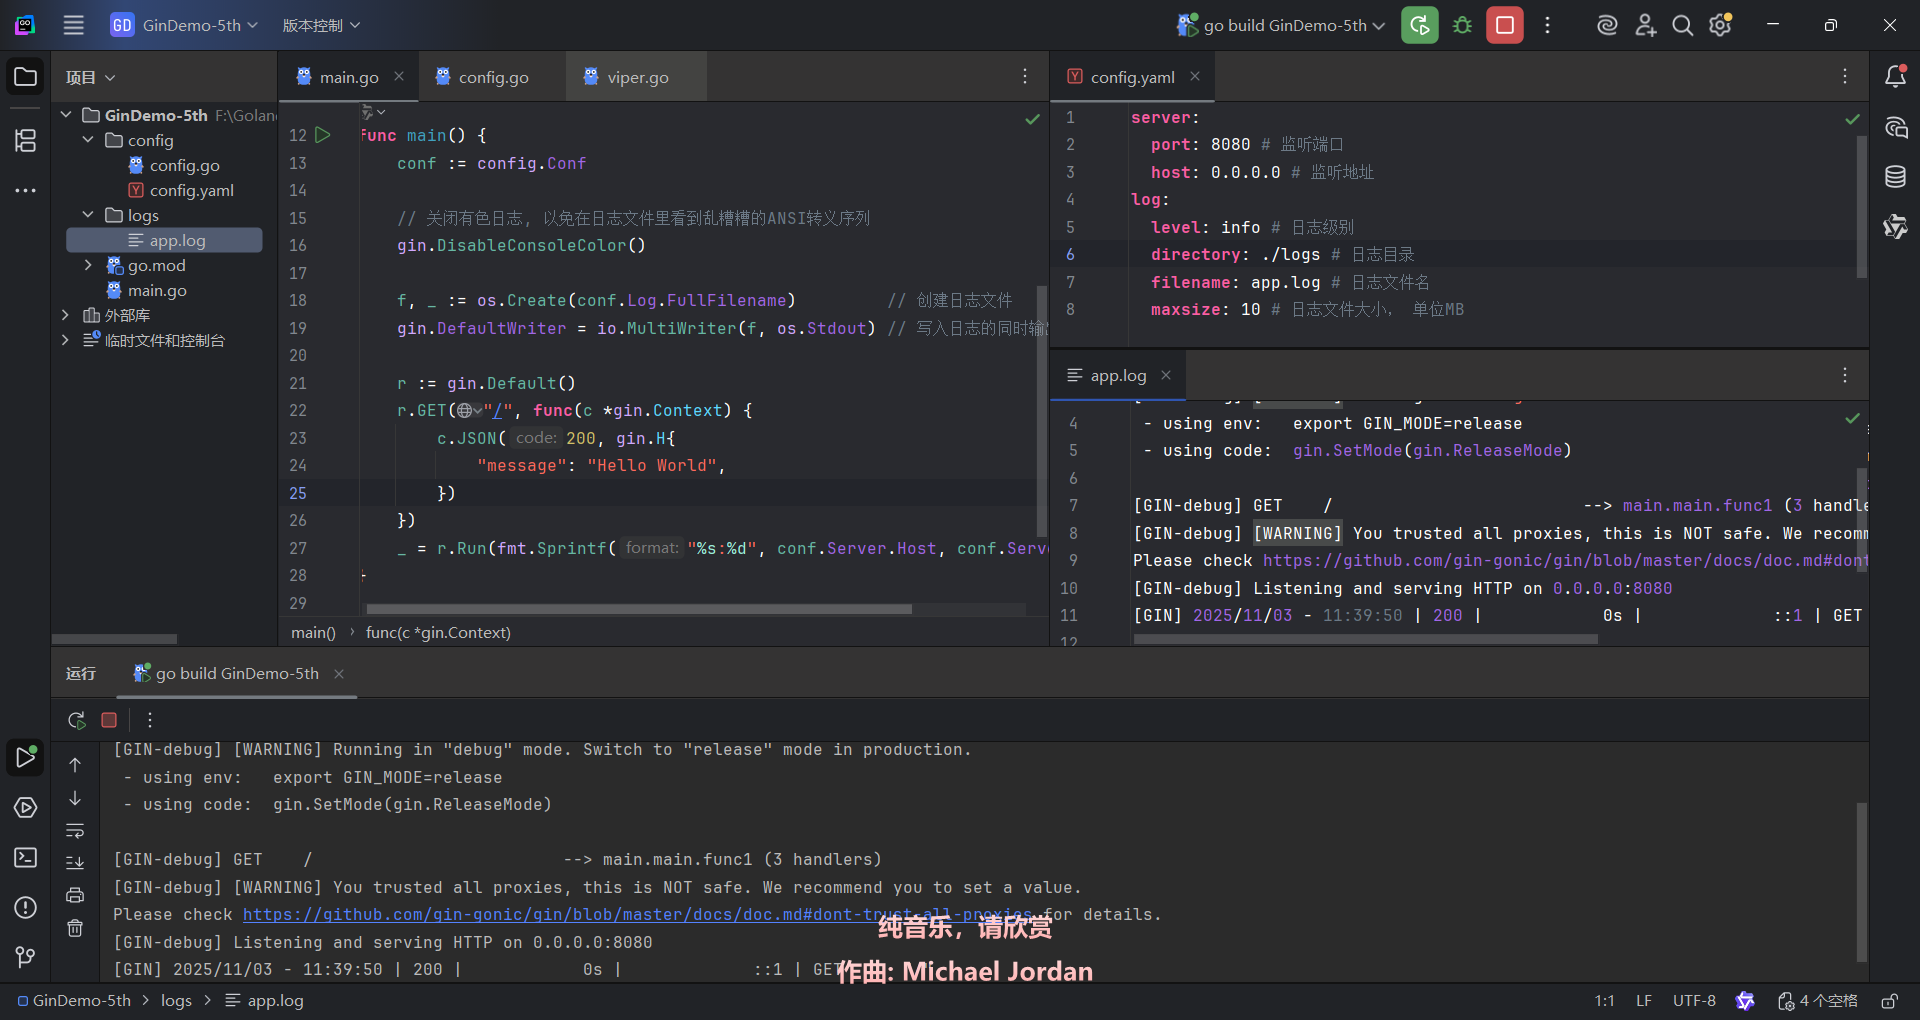Expand the go.mod tree node
The image size is (1920, 1020).
[88, 265]
